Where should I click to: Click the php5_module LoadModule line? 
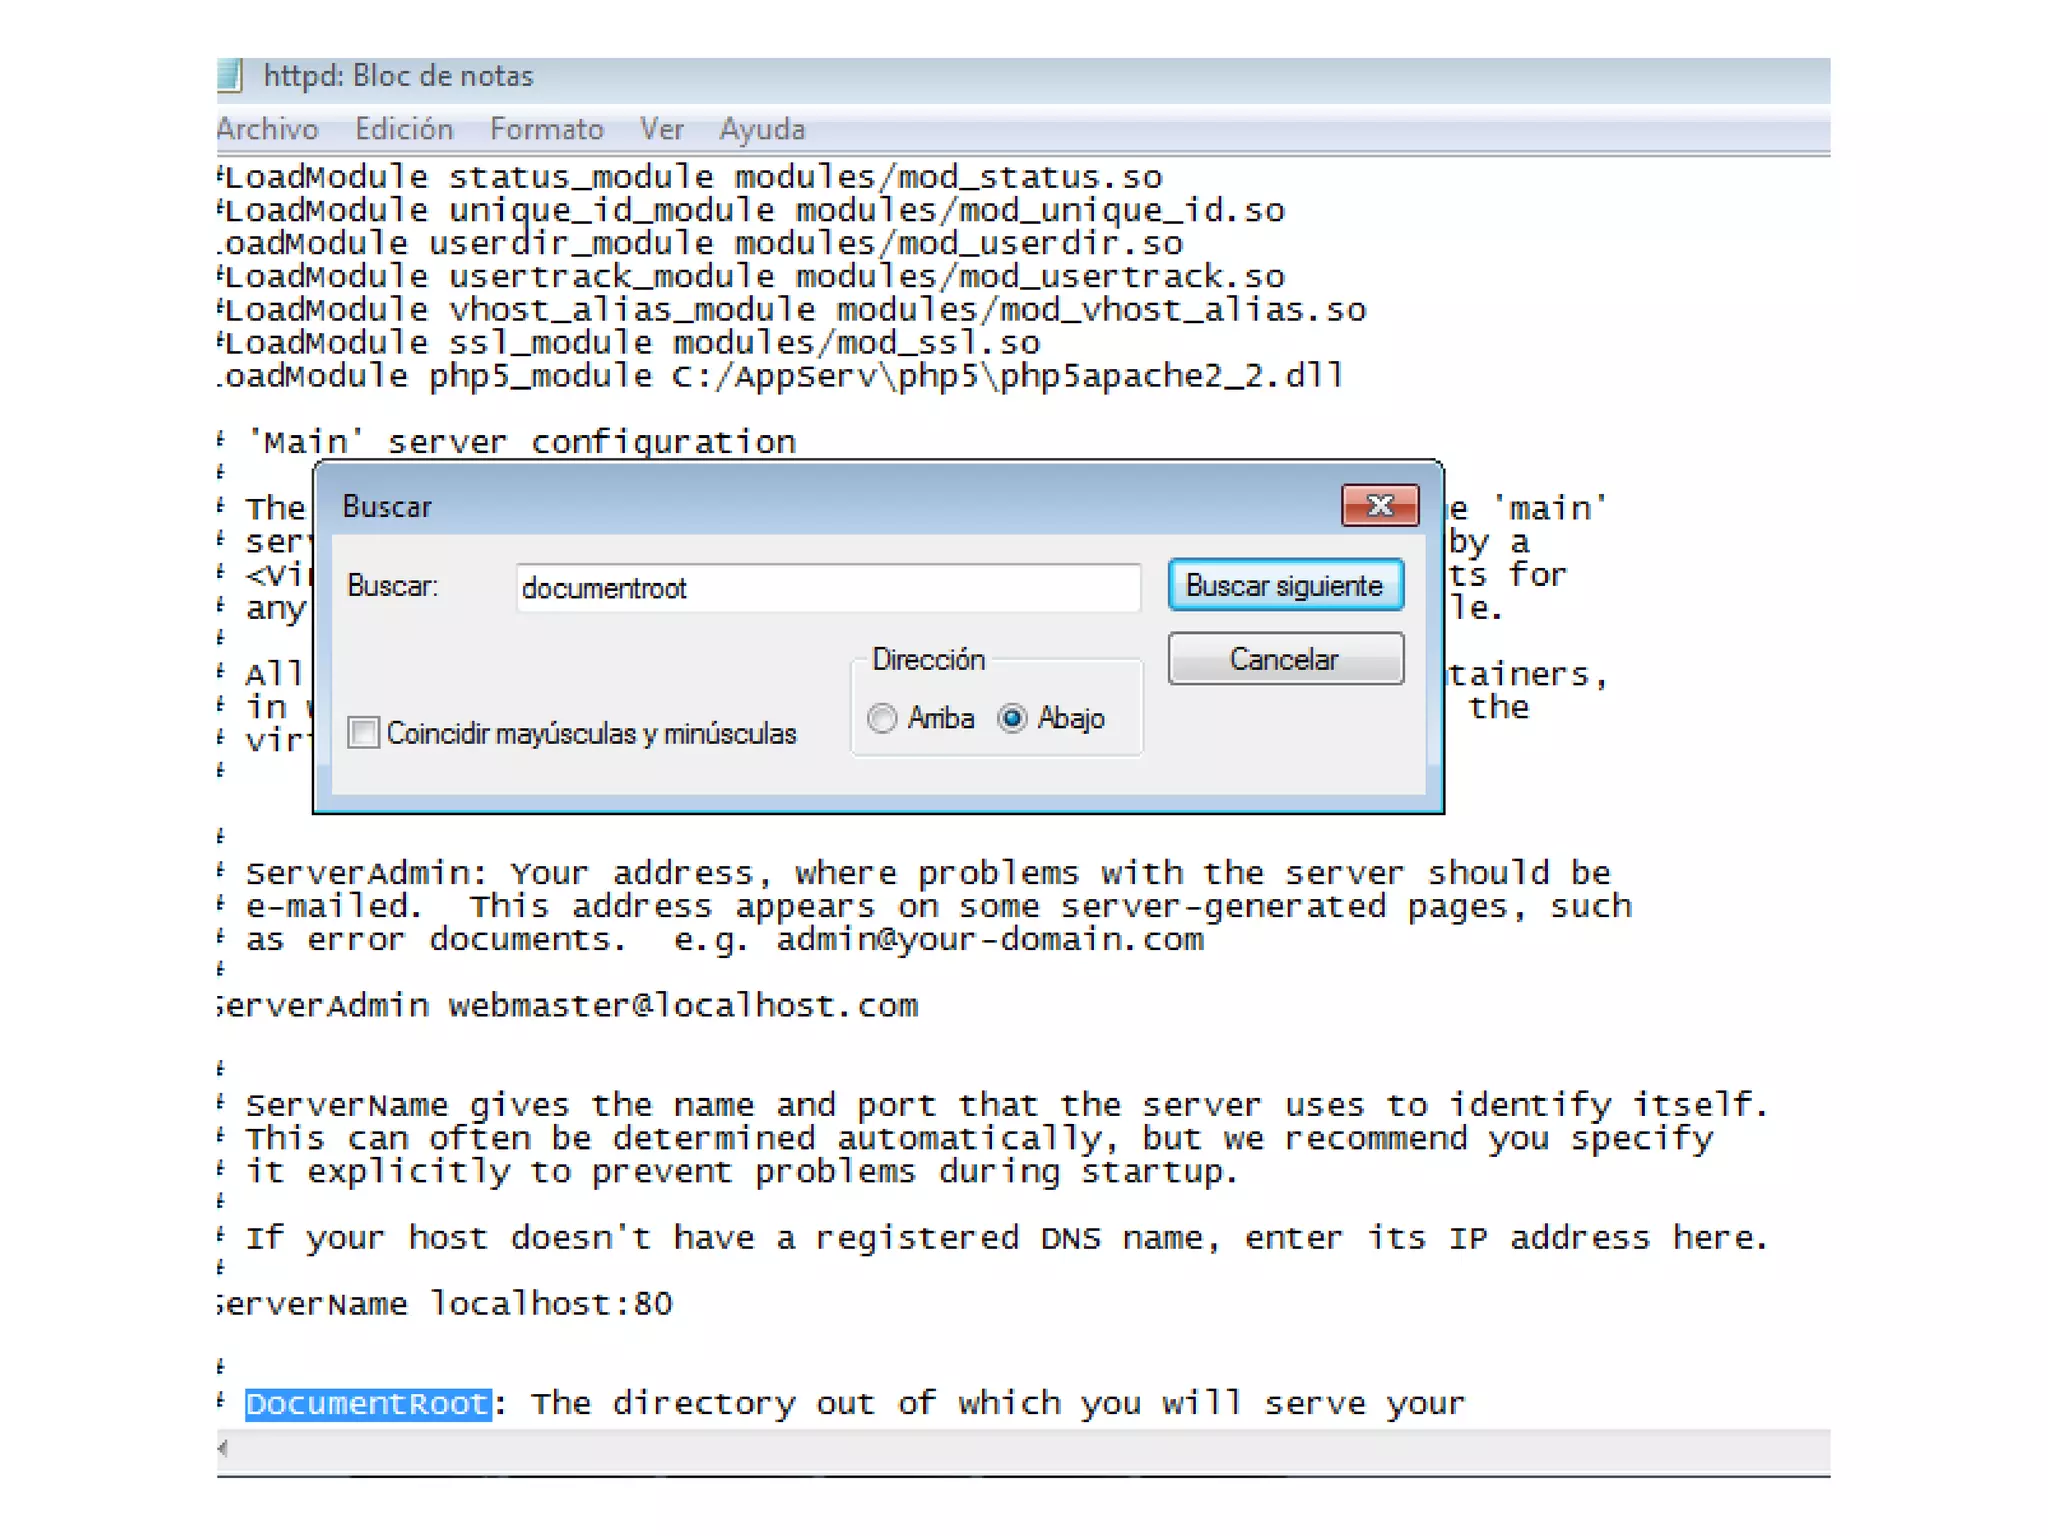point(780,377)
